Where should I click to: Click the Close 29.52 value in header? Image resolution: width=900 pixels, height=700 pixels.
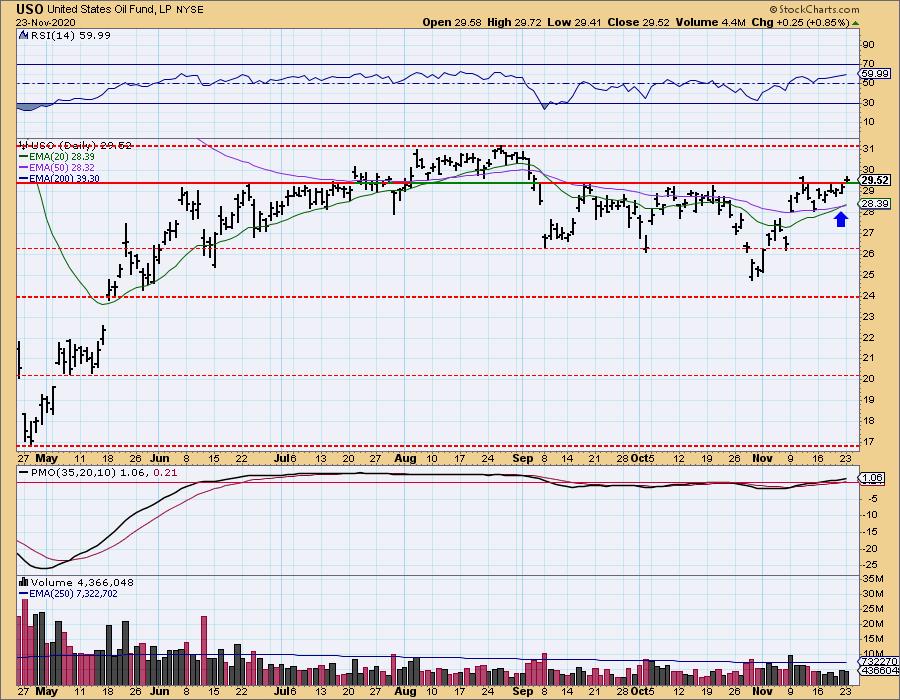point(639,22)
